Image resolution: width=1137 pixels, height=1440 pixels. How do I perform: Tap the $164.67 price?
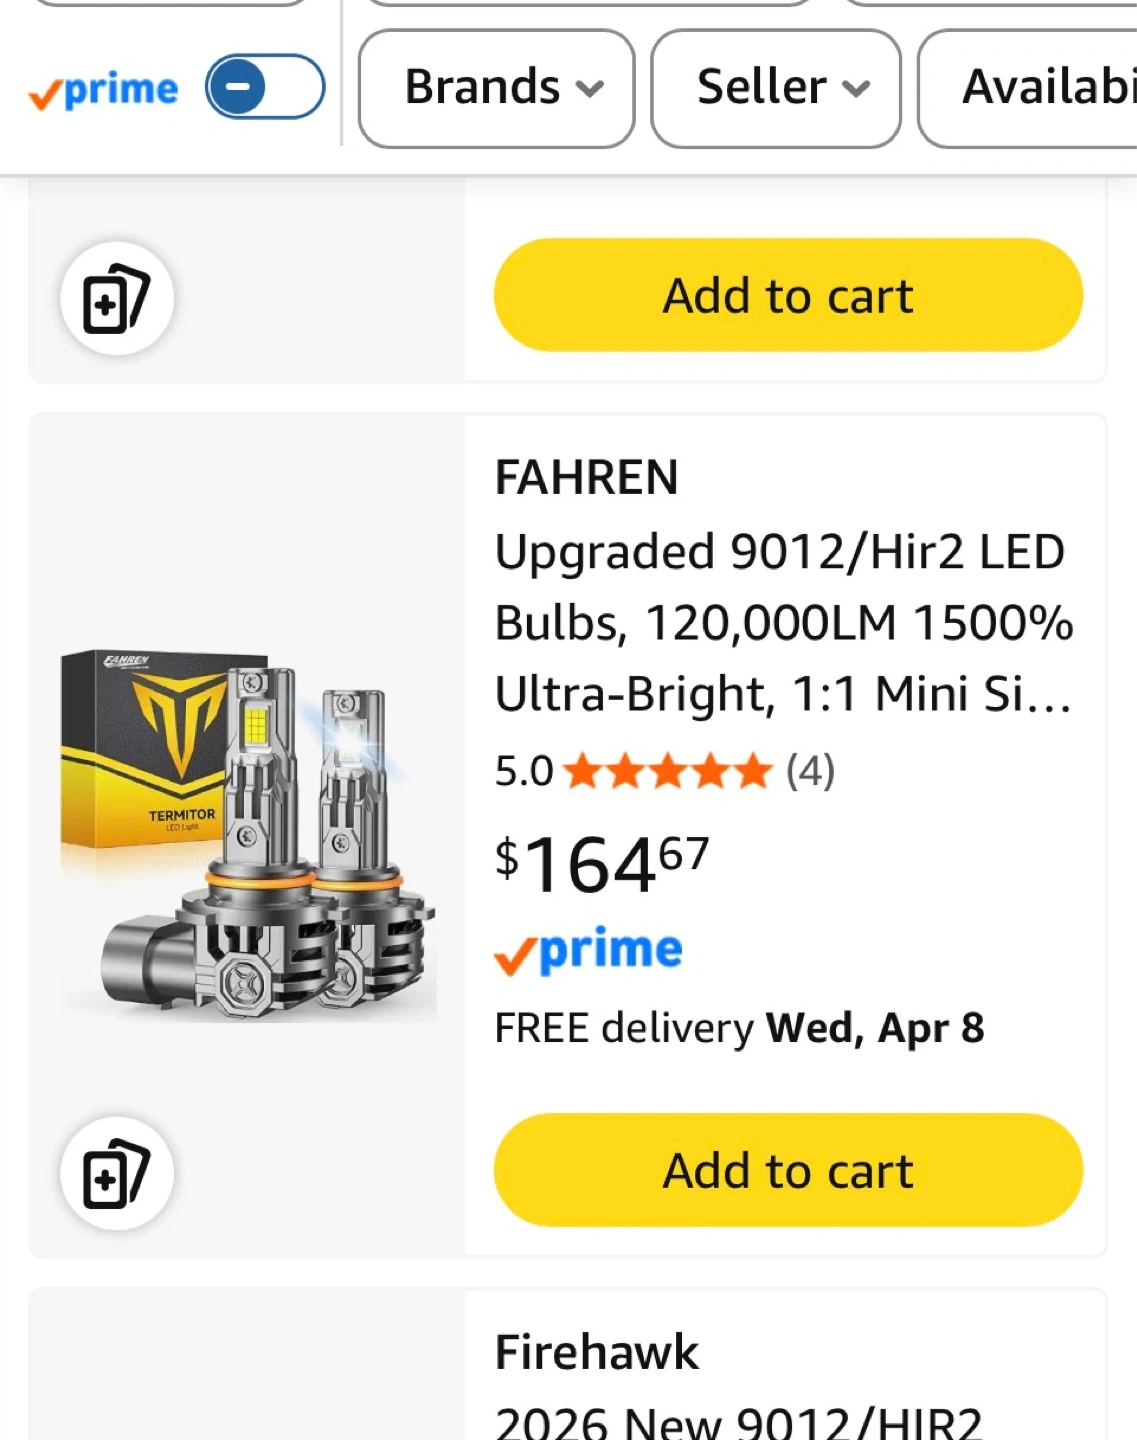pyautogui.click(x=602, y=864)
